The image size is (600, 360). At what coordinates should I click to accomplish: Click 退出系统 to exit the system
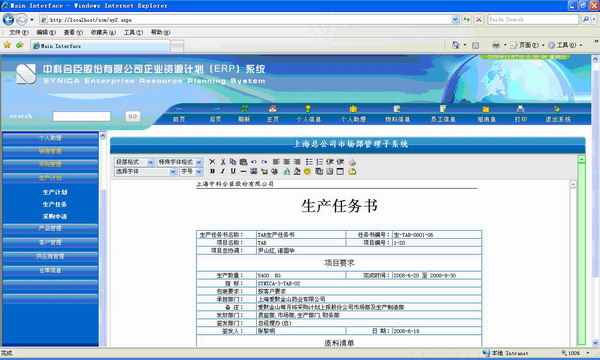click(558, 119)
